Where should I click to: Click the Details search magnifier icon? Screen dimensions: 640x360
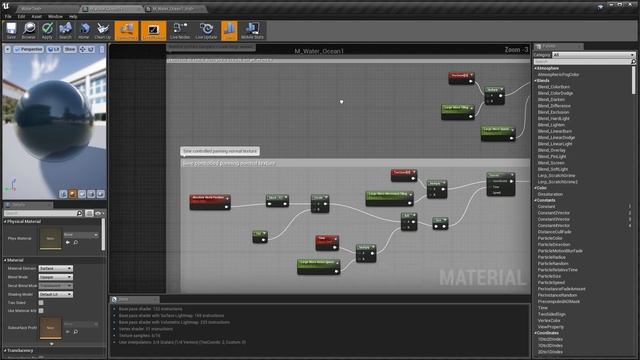coord(80,213)
